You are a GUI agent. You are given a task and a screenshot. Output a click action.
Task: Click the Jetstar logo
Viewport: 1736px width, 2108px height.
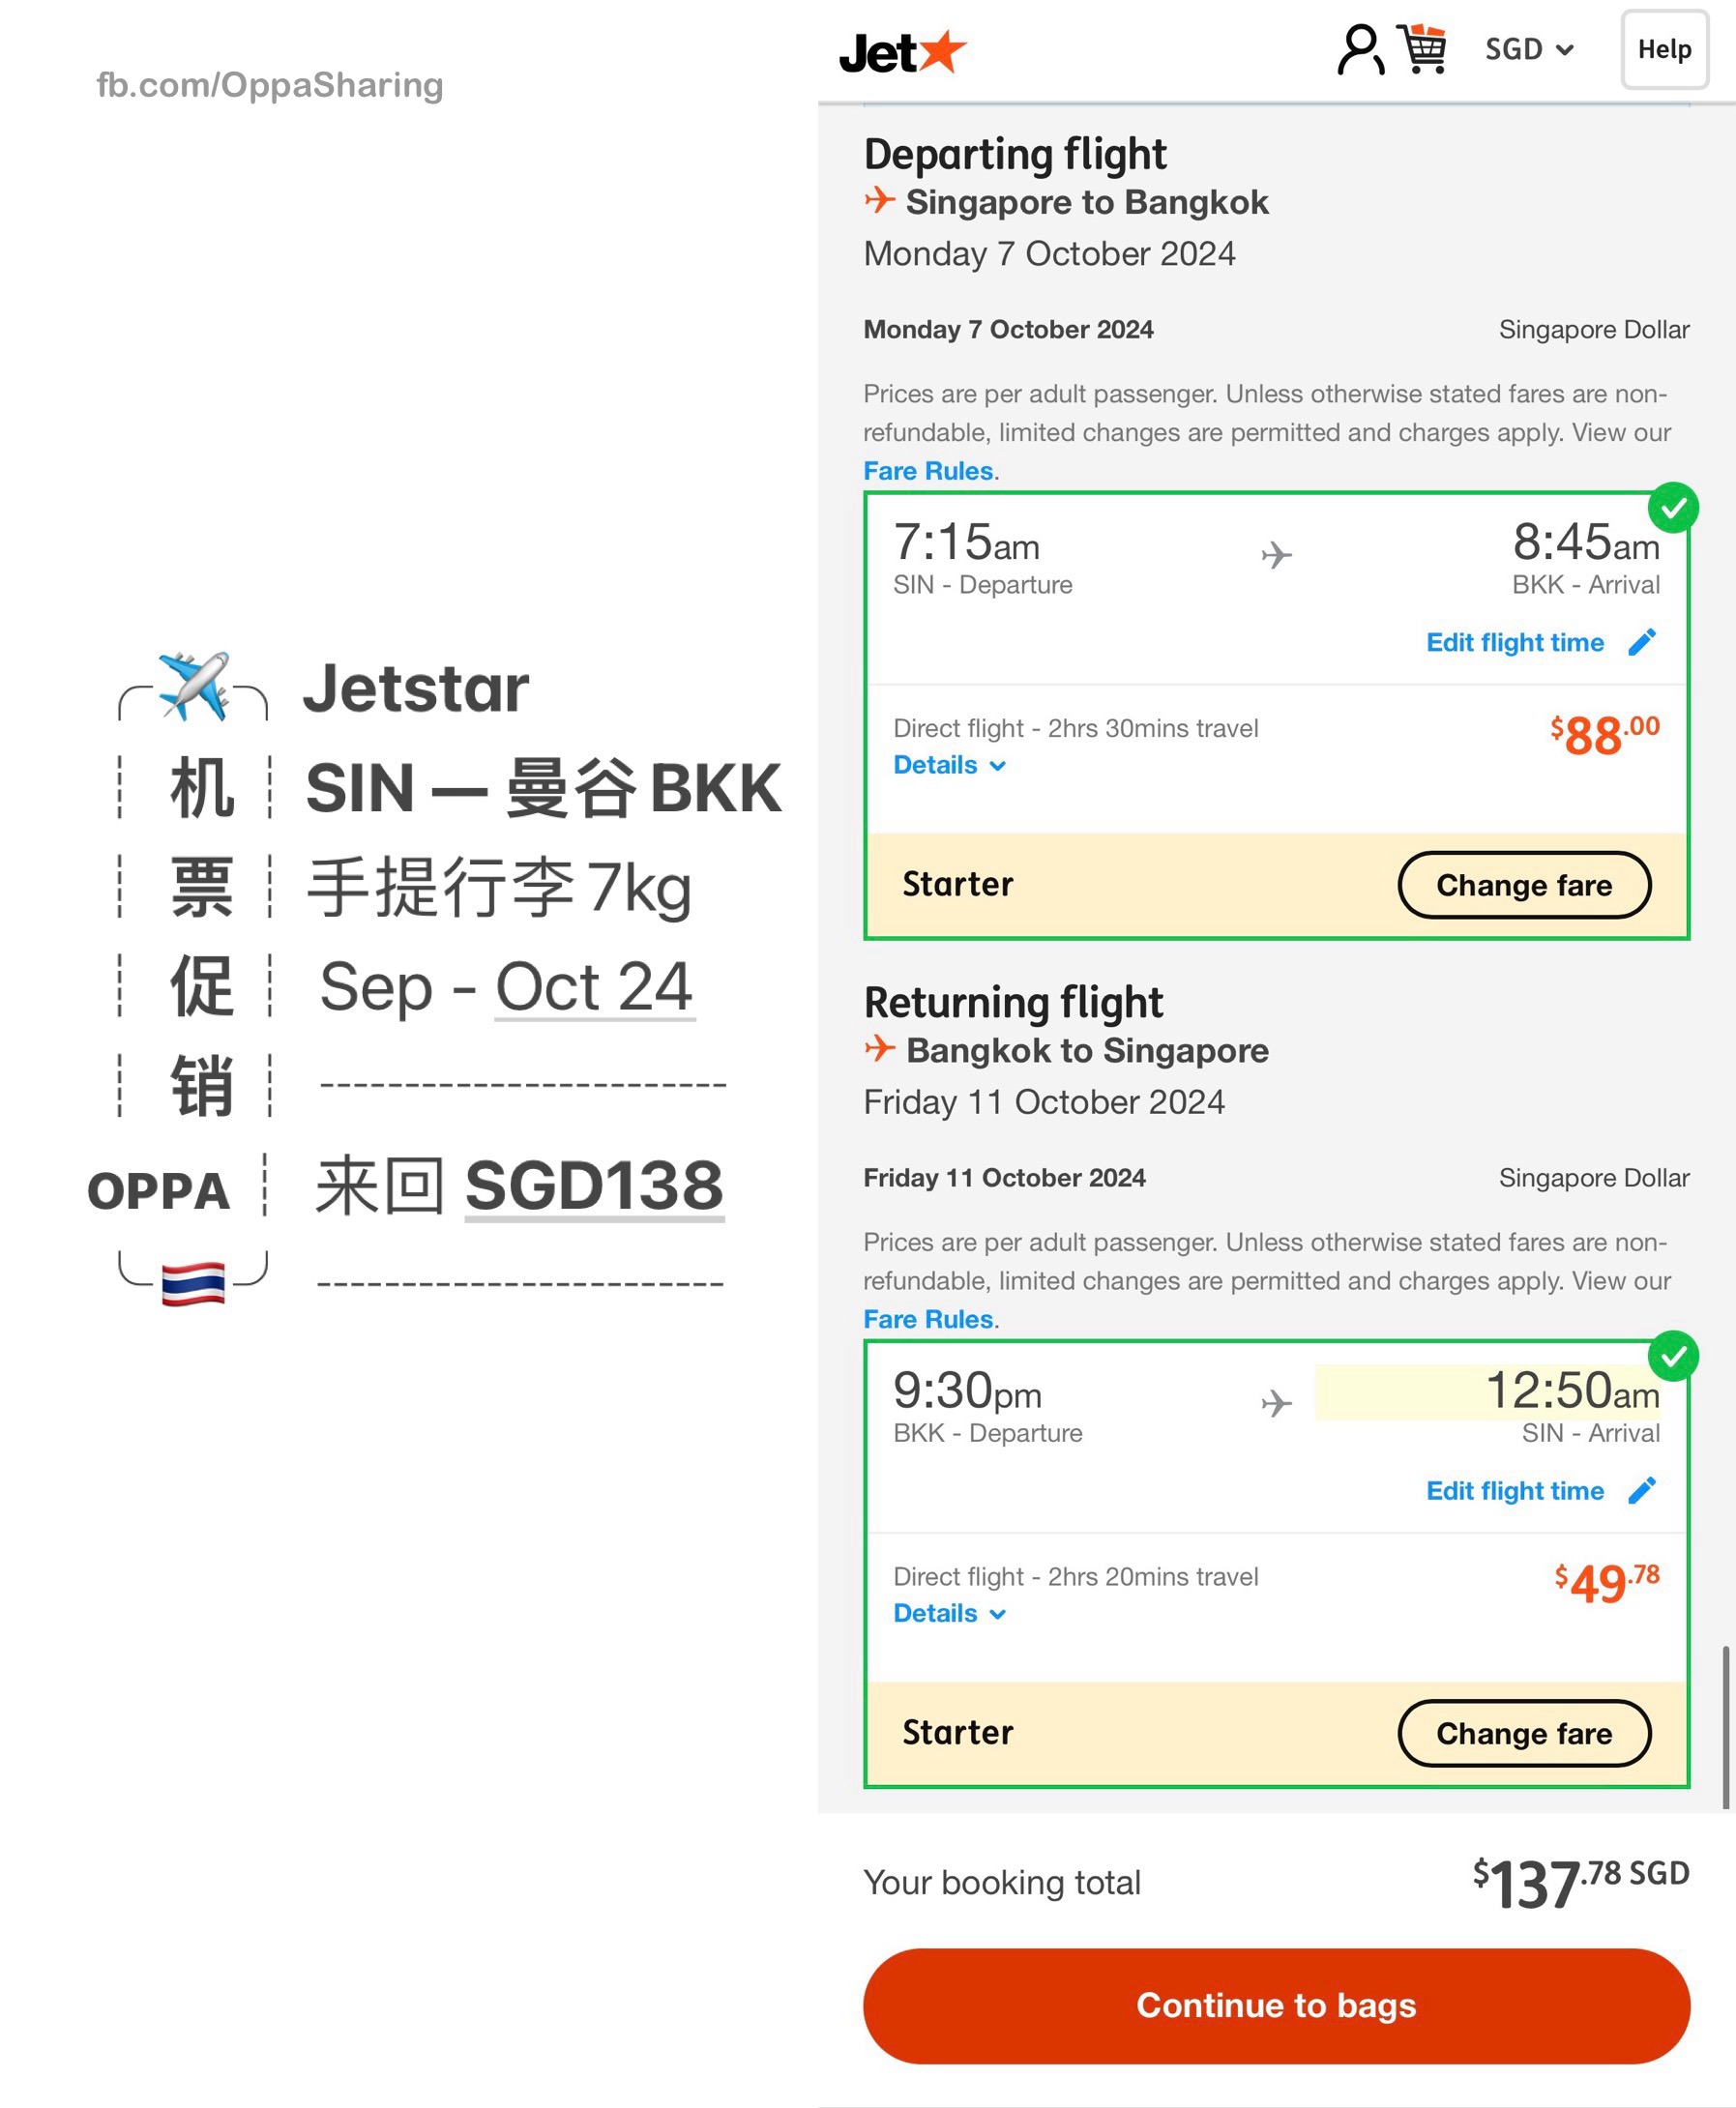902,52
